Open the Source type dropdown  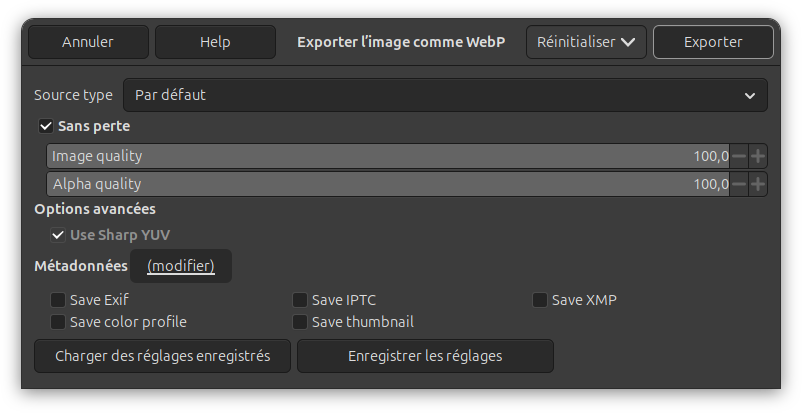click(x=445, y=95)
